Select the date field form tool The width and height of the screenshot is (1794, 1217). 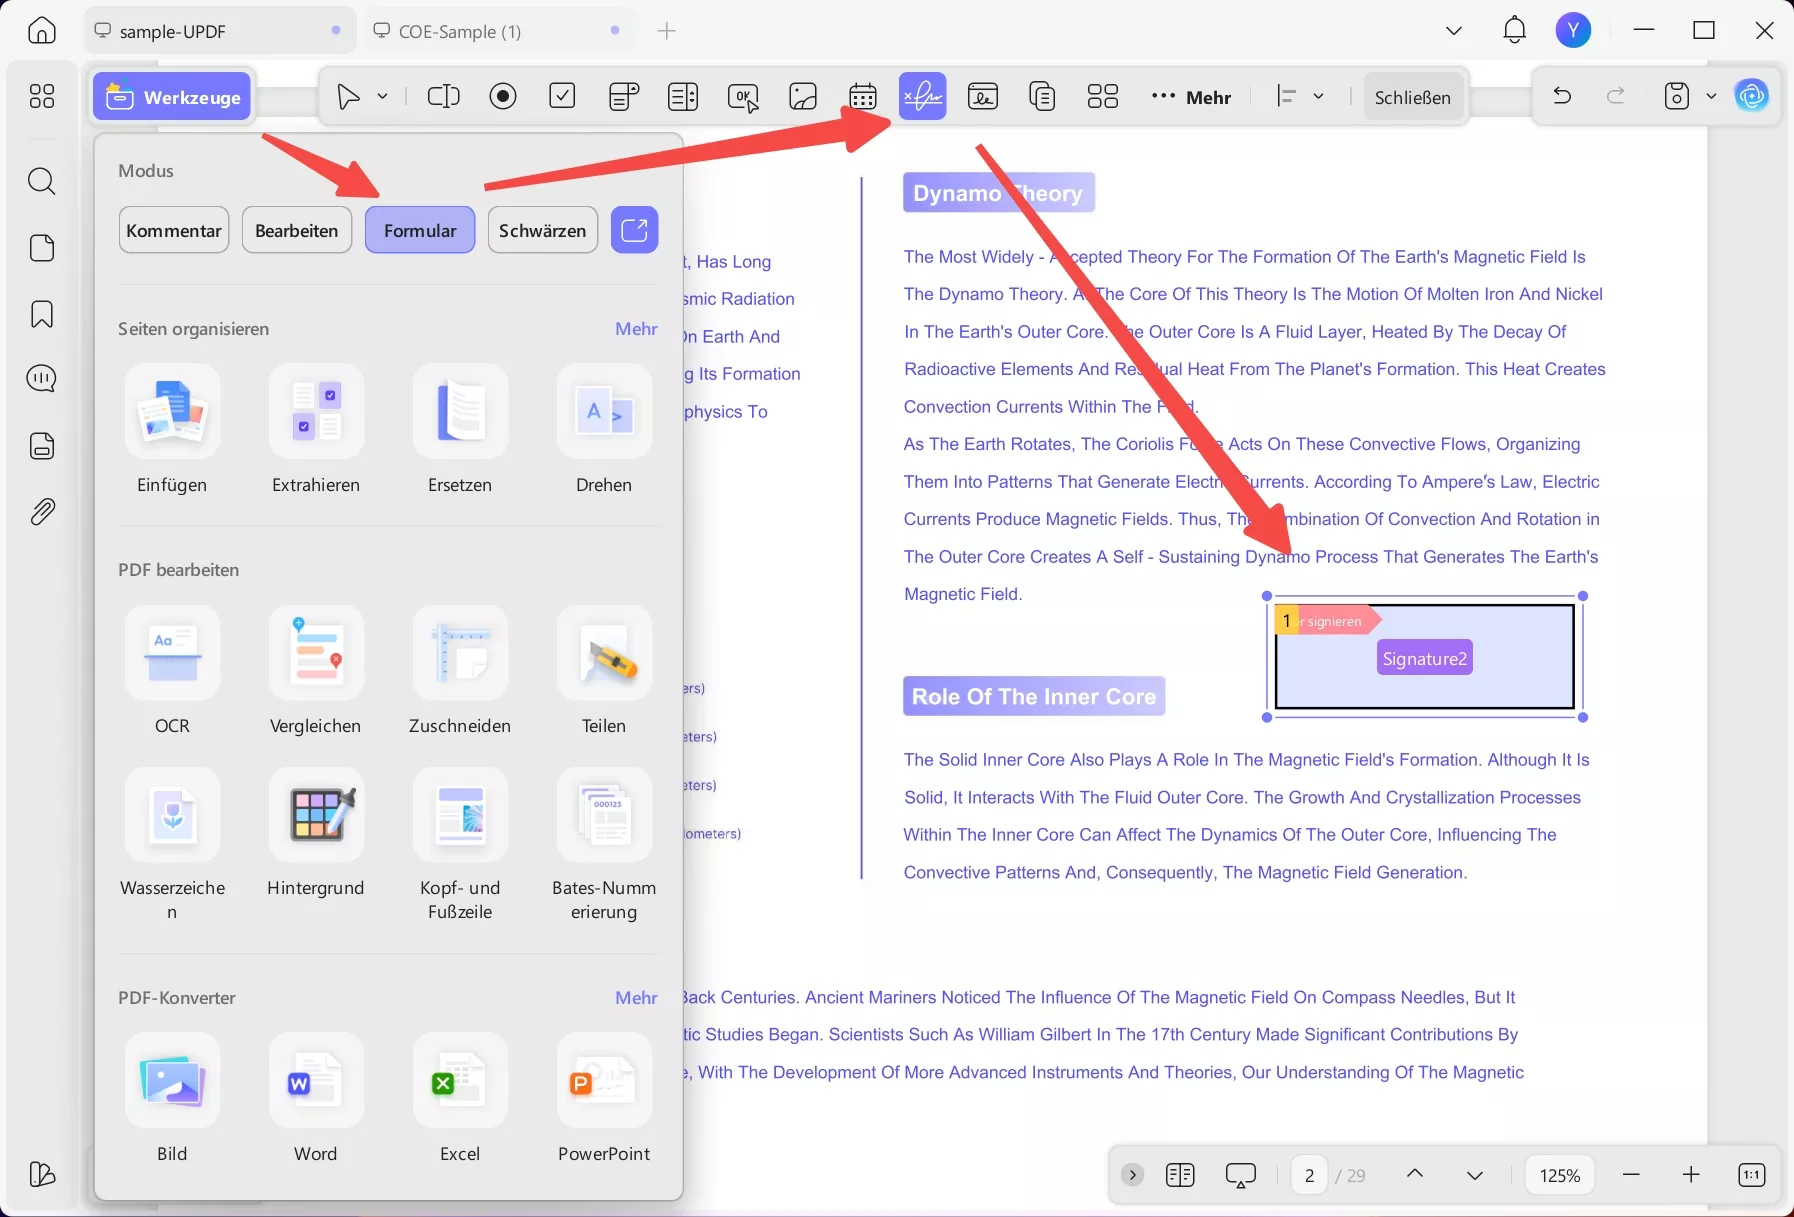pyautogui.click(x=863, y=96)
